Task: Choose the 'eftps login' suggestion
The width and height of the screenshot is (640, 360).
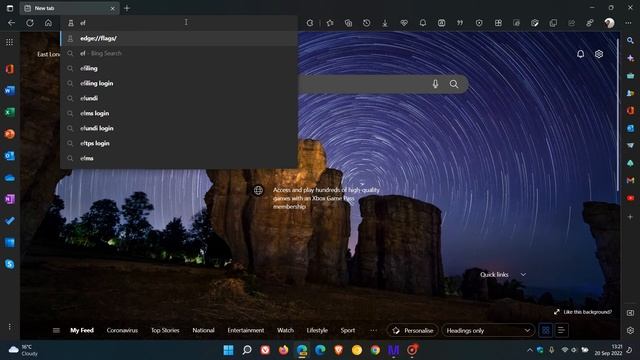Action: 179,143
